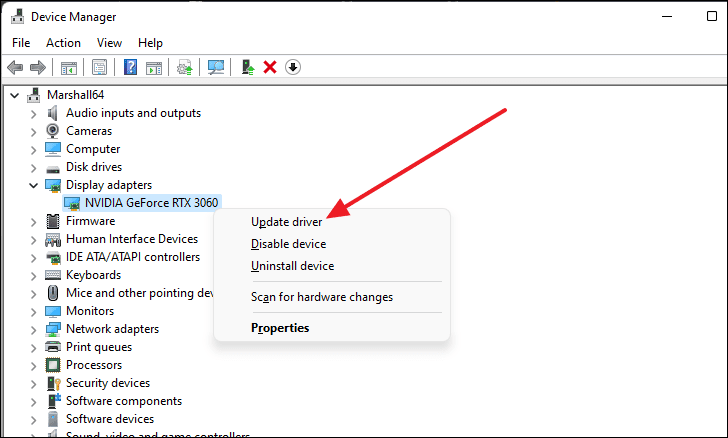Expand the Software devices category
728x438 pixels.
pos(33,420)
